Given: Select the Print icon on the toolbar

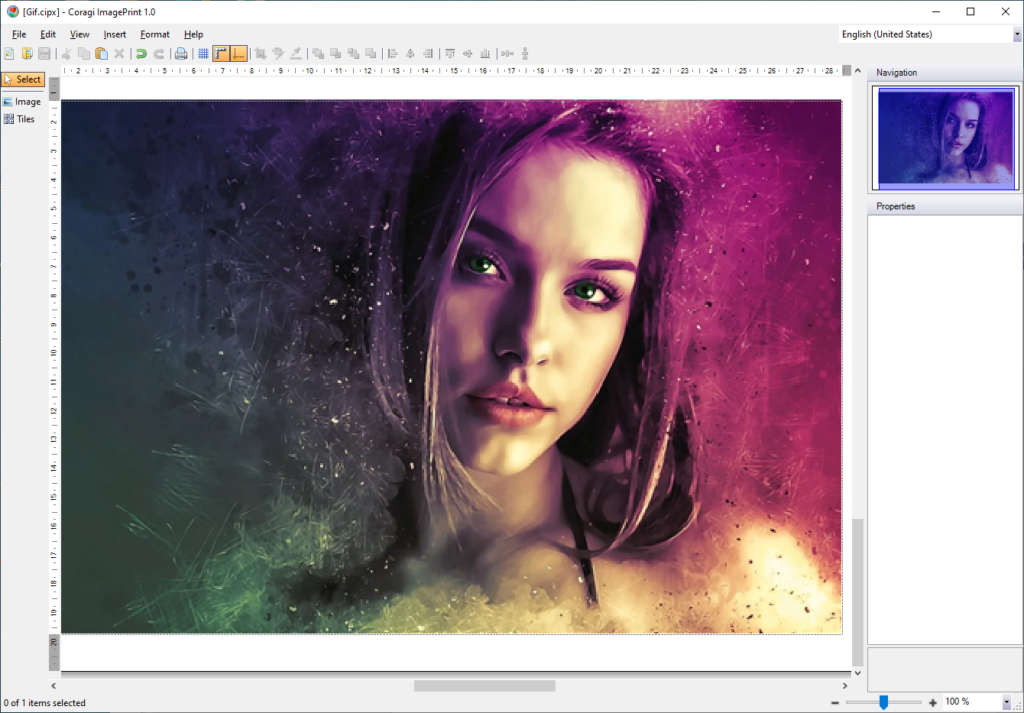Looking at the screenshot, I should 180,53.
